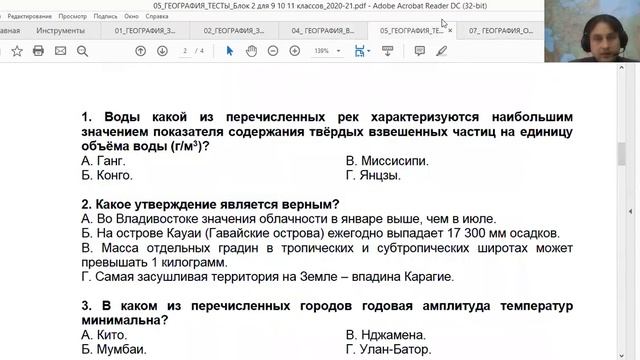
Task: Add a comment with the speech bubble icon
Action: click(x=420, y=51)
